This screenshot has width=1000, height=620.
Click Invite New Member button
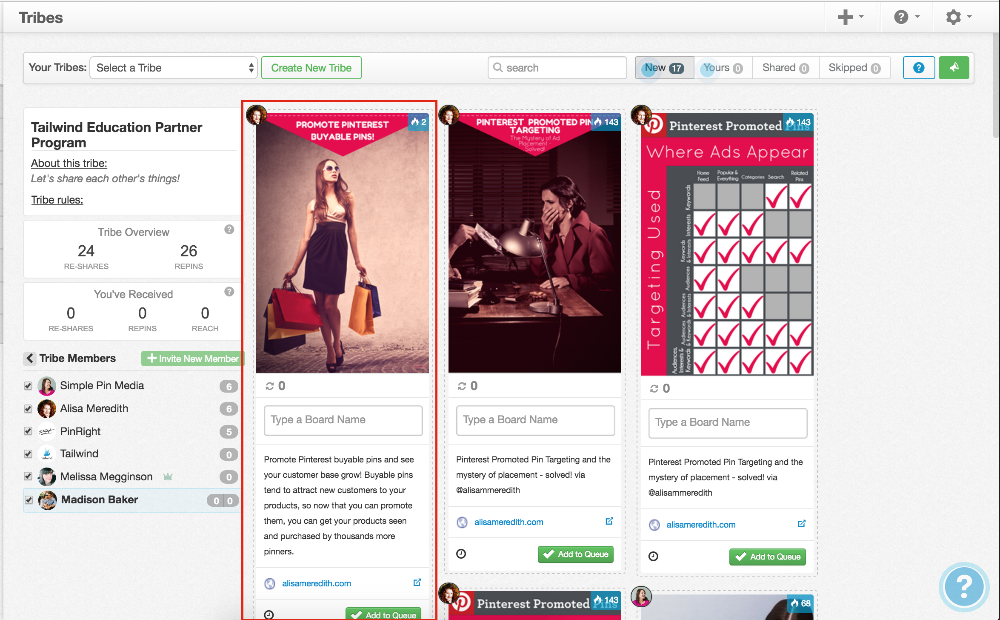click(193, 358)
